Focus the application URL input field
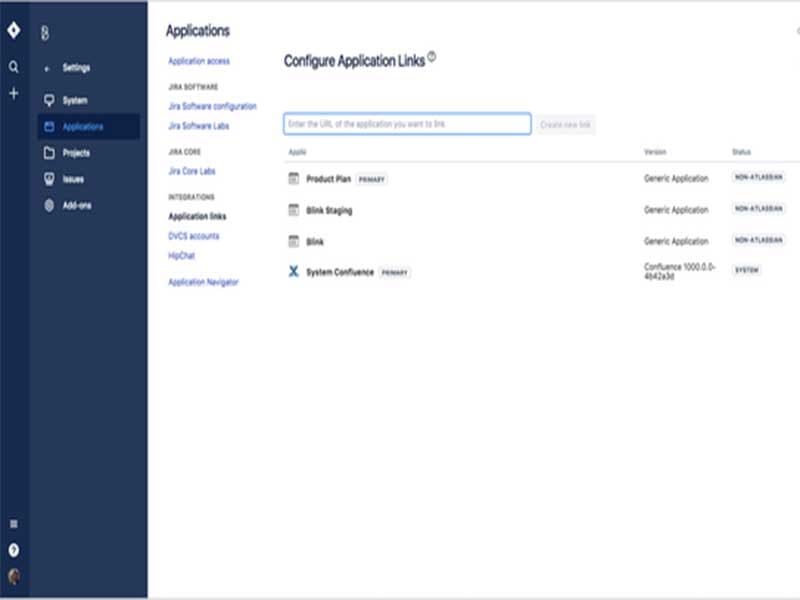The width and height of the screenshot is (800, 600). tap(407, 124)
